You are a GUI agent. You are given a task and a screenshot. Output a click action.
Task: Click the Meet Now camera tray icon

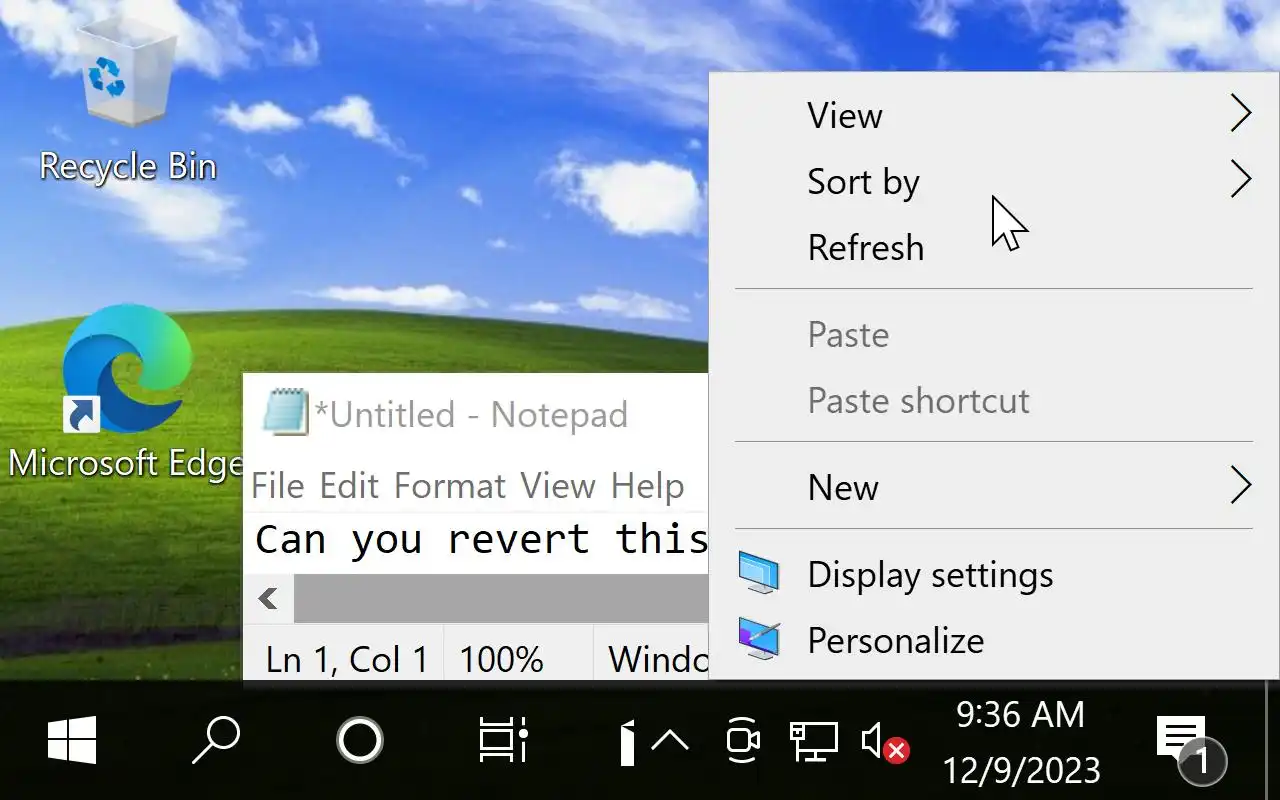coord(742,741)
